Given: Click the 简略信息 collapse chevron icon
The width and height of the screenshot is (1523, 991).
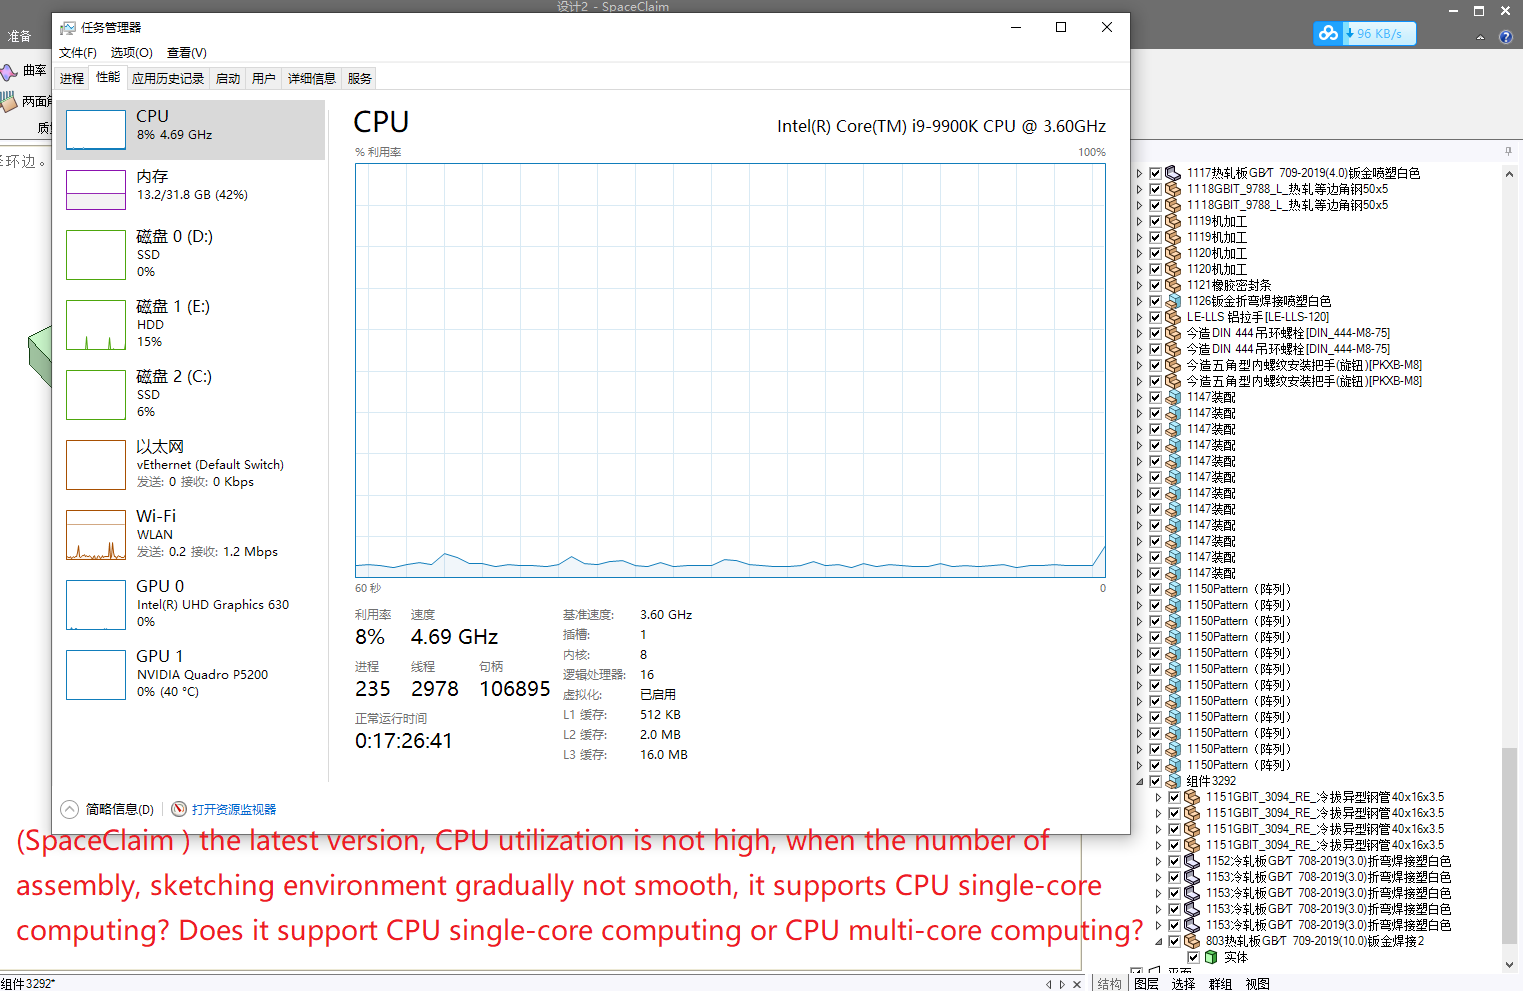Looking at the screenshot, I should click(69, 809).
